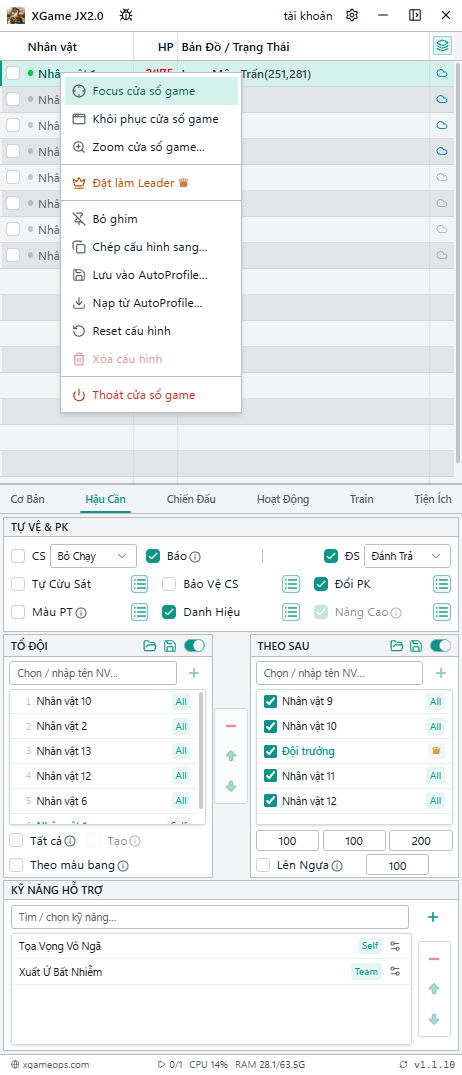Toggle the THEO SAU switch off
The width and height of the screenshot is (462, 1075).
[441, 646]
